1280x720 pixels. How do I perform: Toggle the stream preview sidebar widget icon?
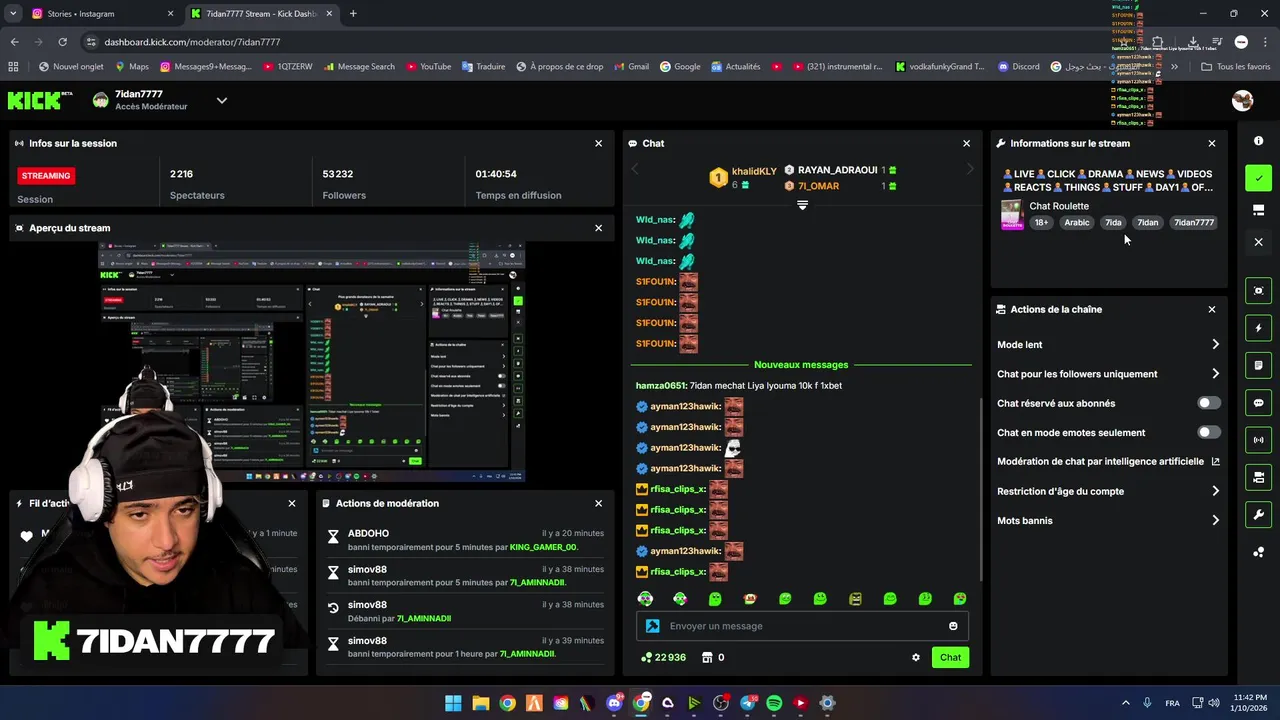coord(1258,291)
